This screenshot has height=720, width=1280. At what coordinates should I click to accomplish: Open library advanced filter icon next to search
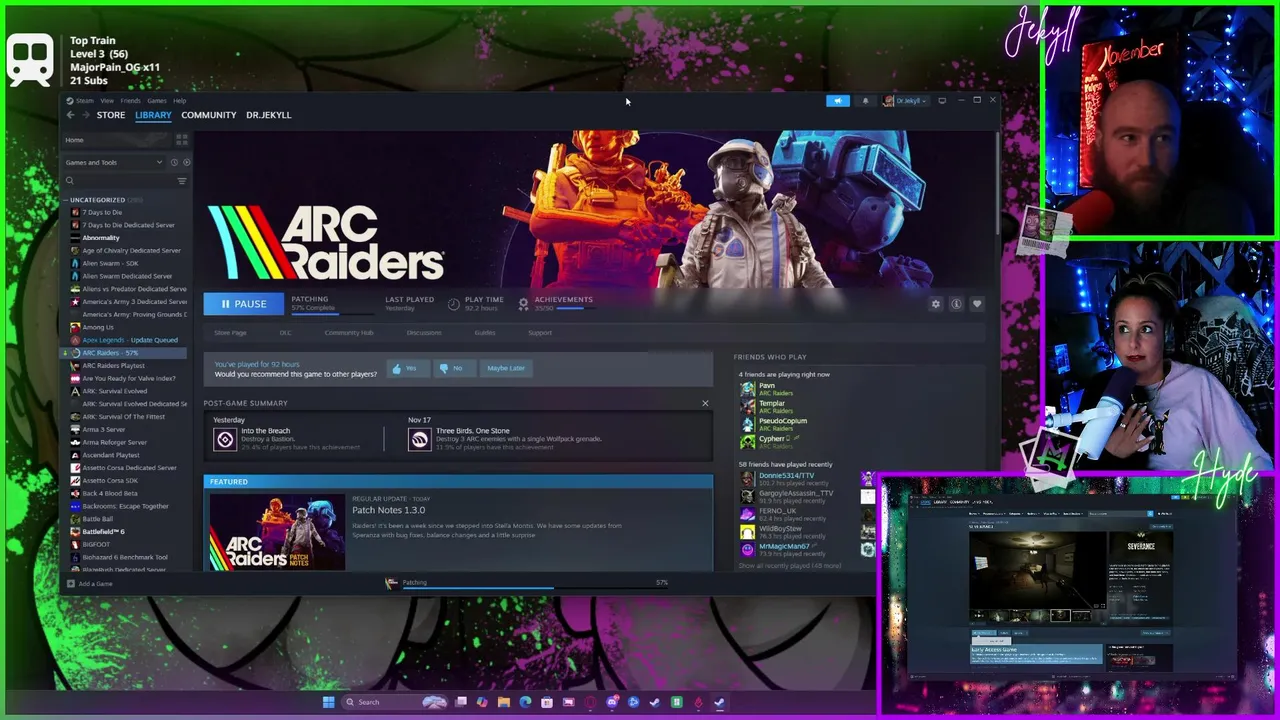click(x=181, y=181)
